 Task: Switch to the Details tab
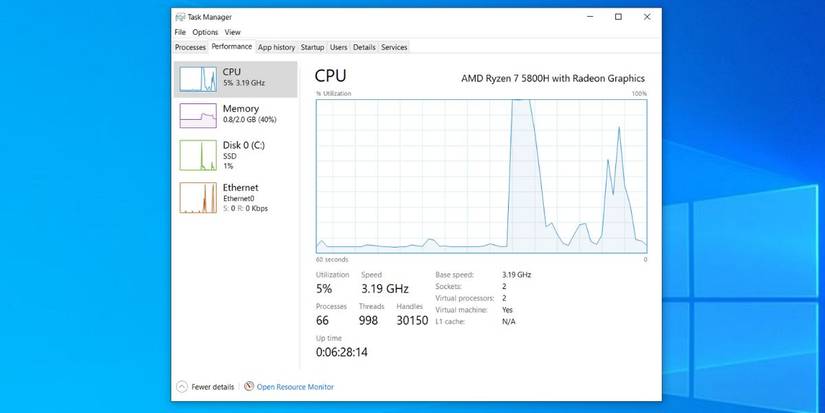(364, 47)
